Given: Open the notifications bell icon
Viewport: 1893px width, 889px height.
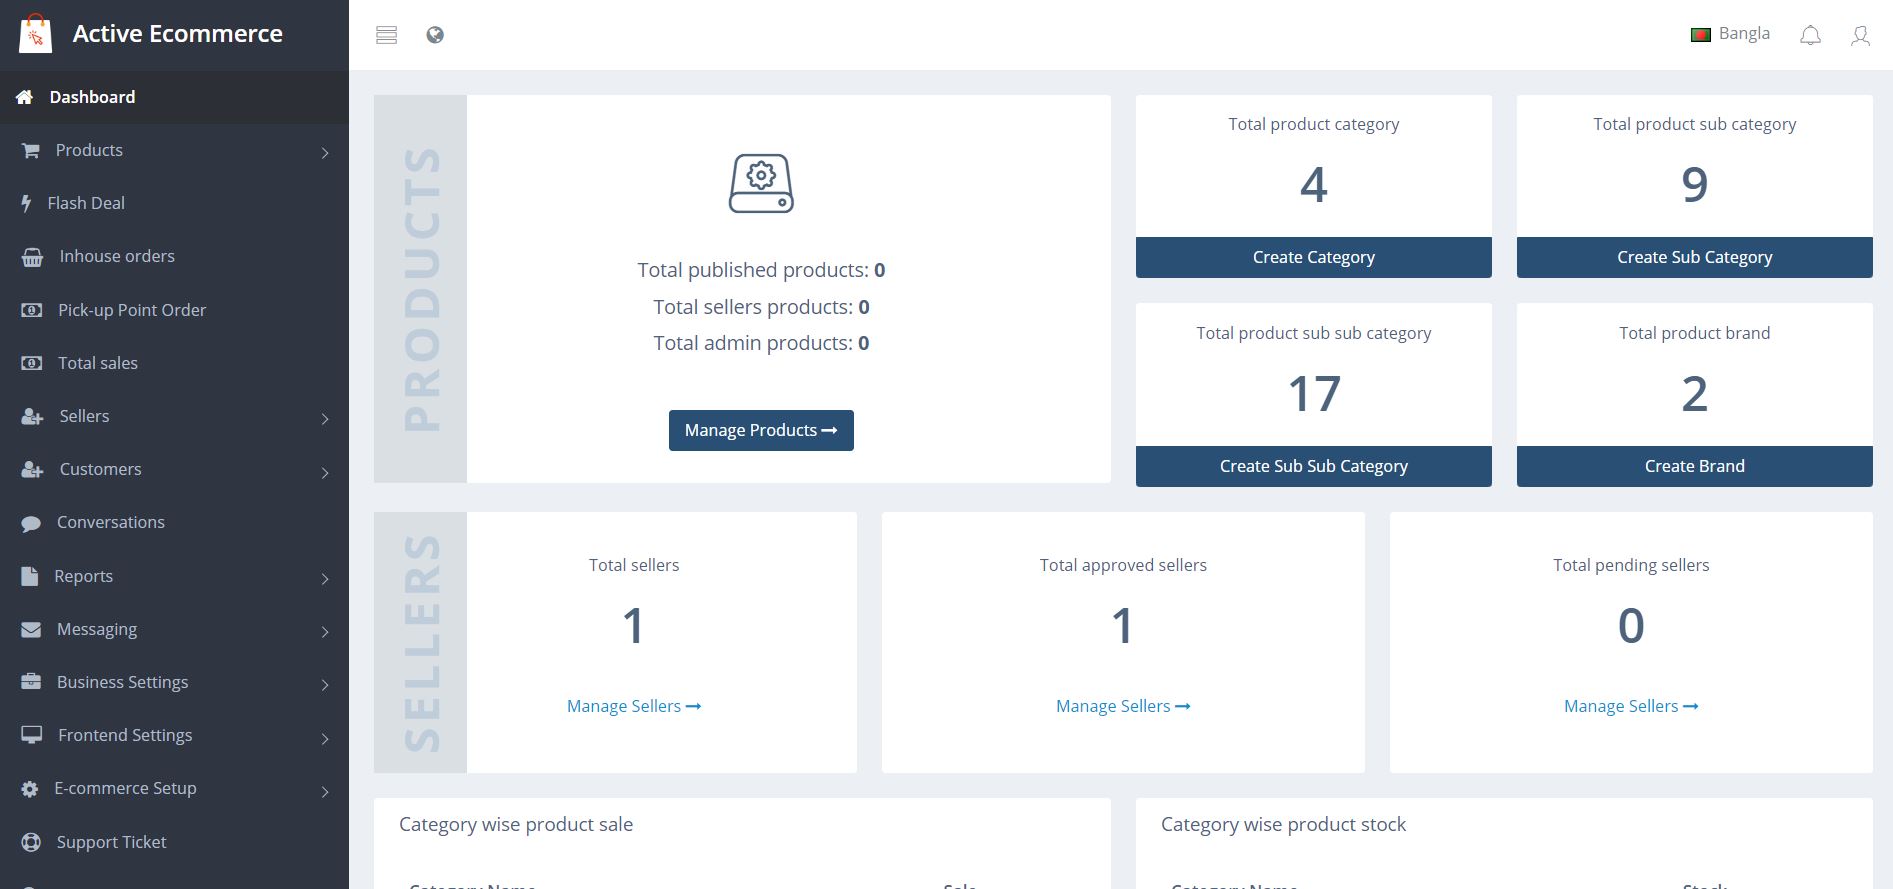Looking at the screenshot, I should click(1810, 36).
